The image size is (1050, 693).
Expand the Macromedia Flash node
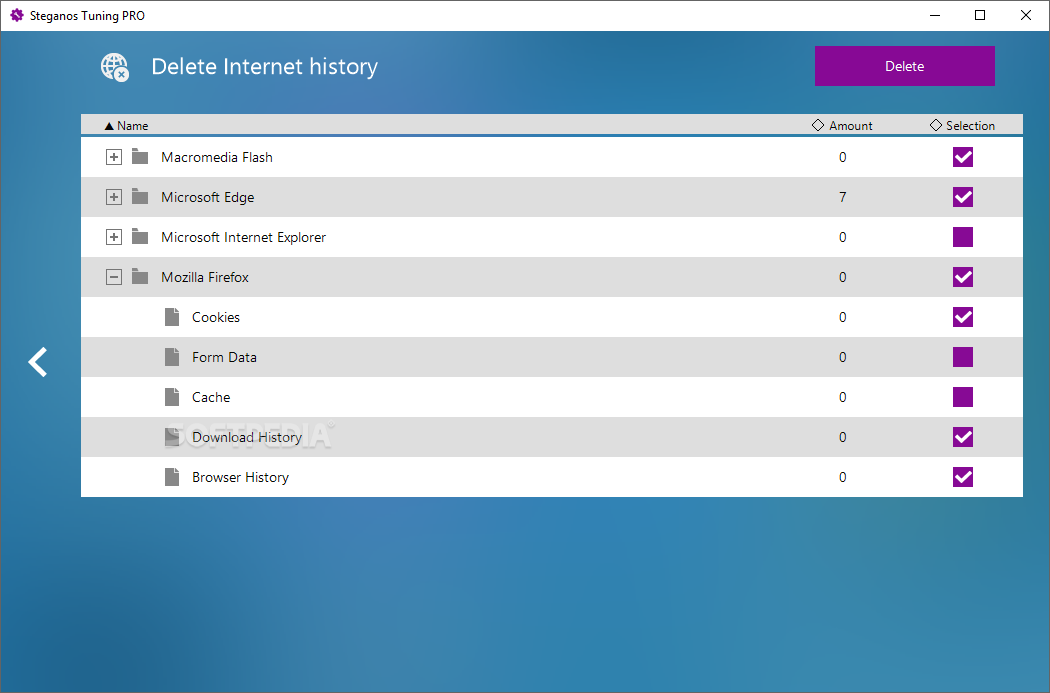coord(114,157)
